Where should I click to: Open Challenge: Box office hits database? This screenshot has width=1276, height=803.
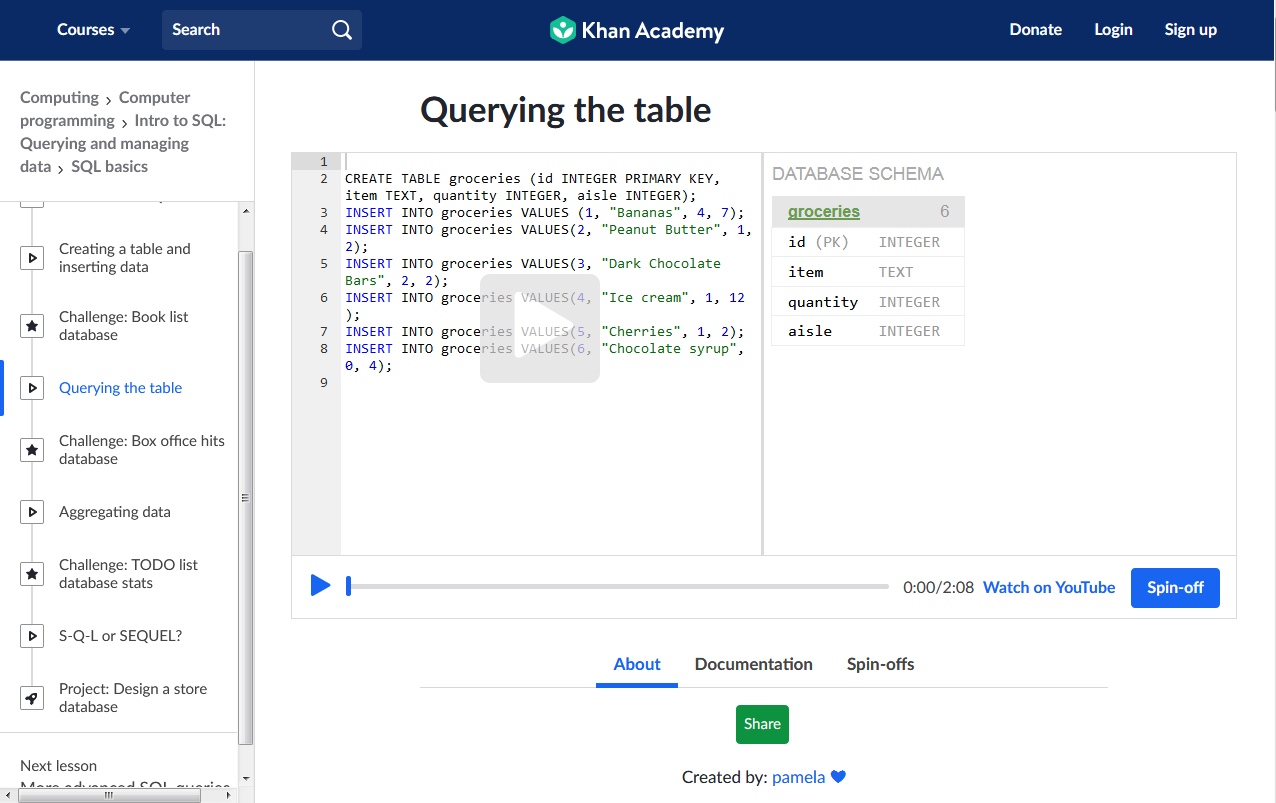142,450
